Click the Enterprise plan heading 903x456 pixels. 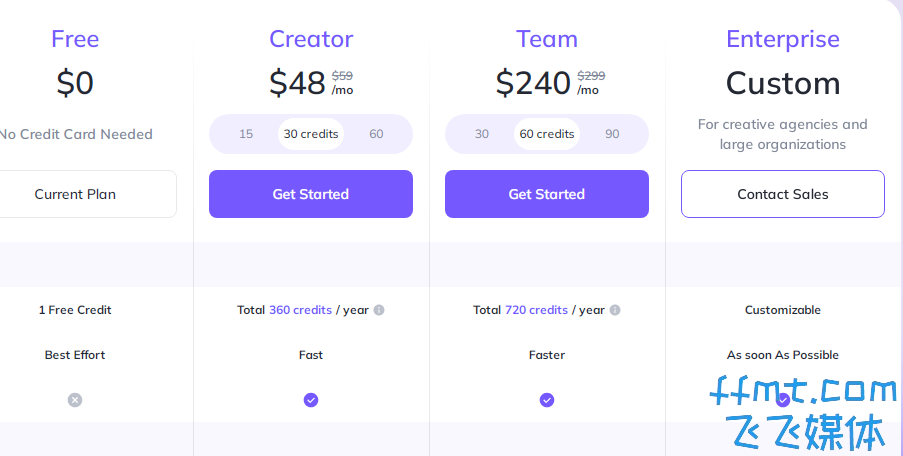783,39
